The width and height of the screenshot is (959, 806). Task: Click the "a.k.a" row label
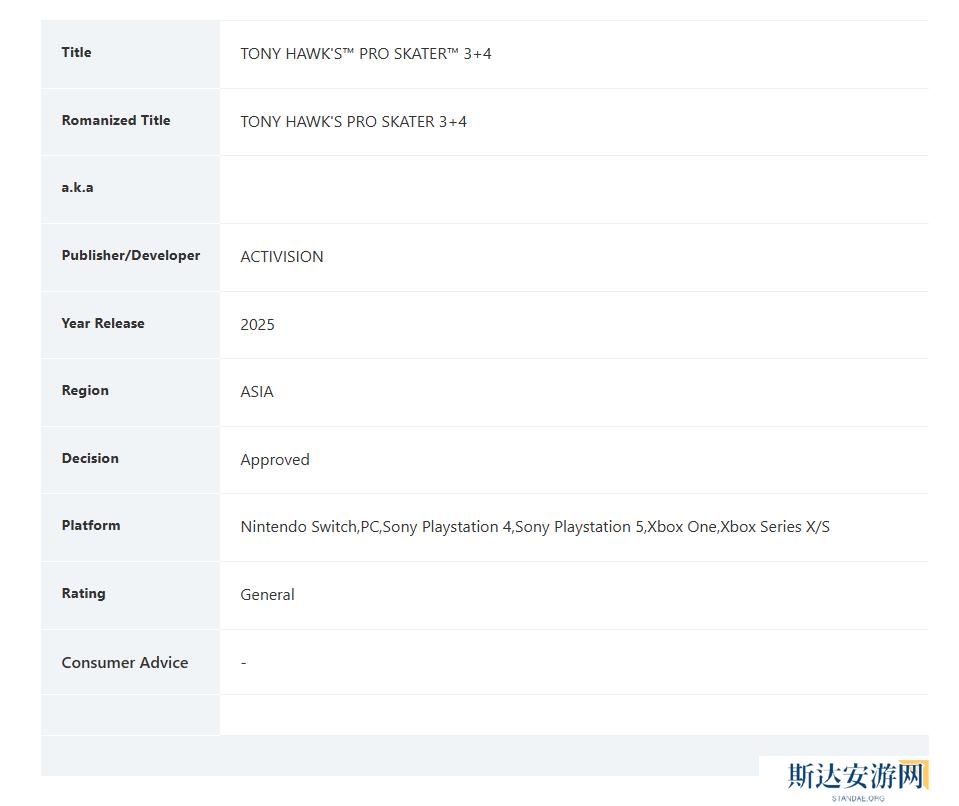click(x=77, y=188)
